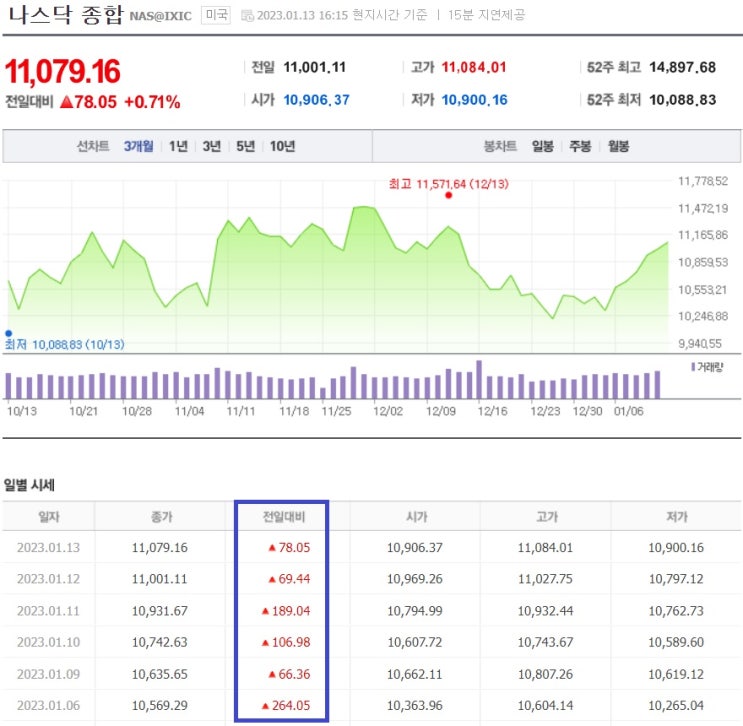
Task: Click the change value 69.44
Action: [294, 579]
